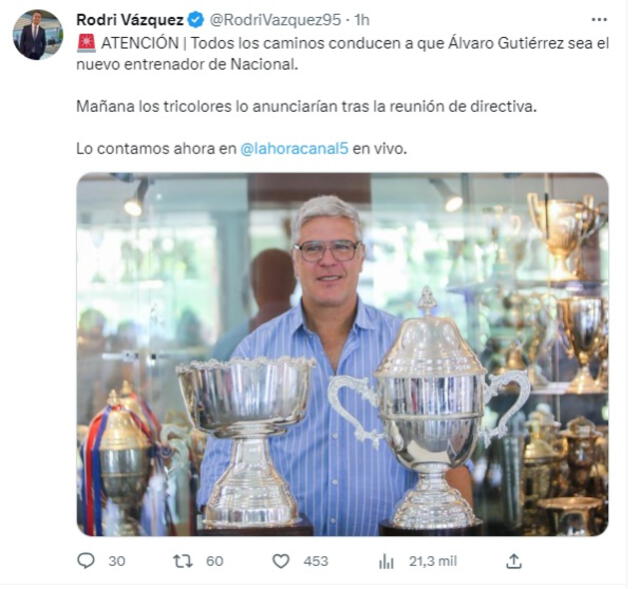Open the @lahoracanal5 mention link
Image resolution: width=640 pixels, height=589 pixels.
point(294,149)
